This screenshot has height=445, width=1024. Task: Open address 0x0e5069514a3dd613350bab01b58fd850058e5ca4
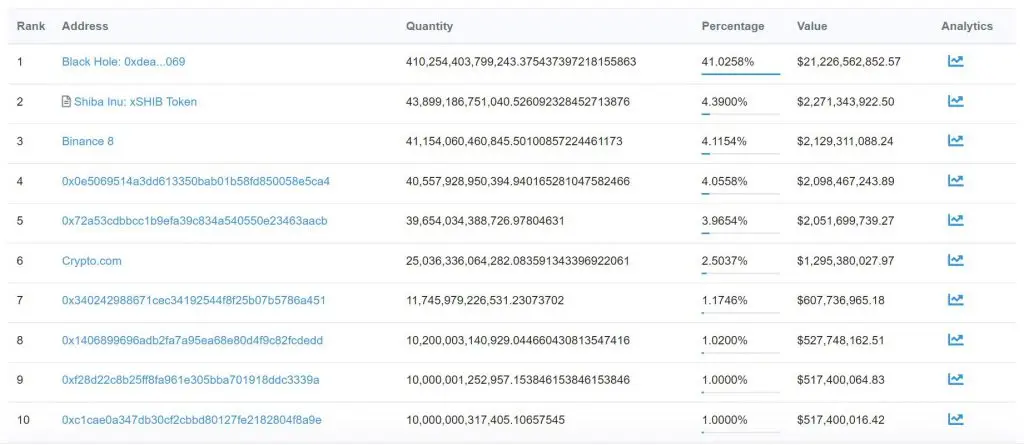pos(196,181)
